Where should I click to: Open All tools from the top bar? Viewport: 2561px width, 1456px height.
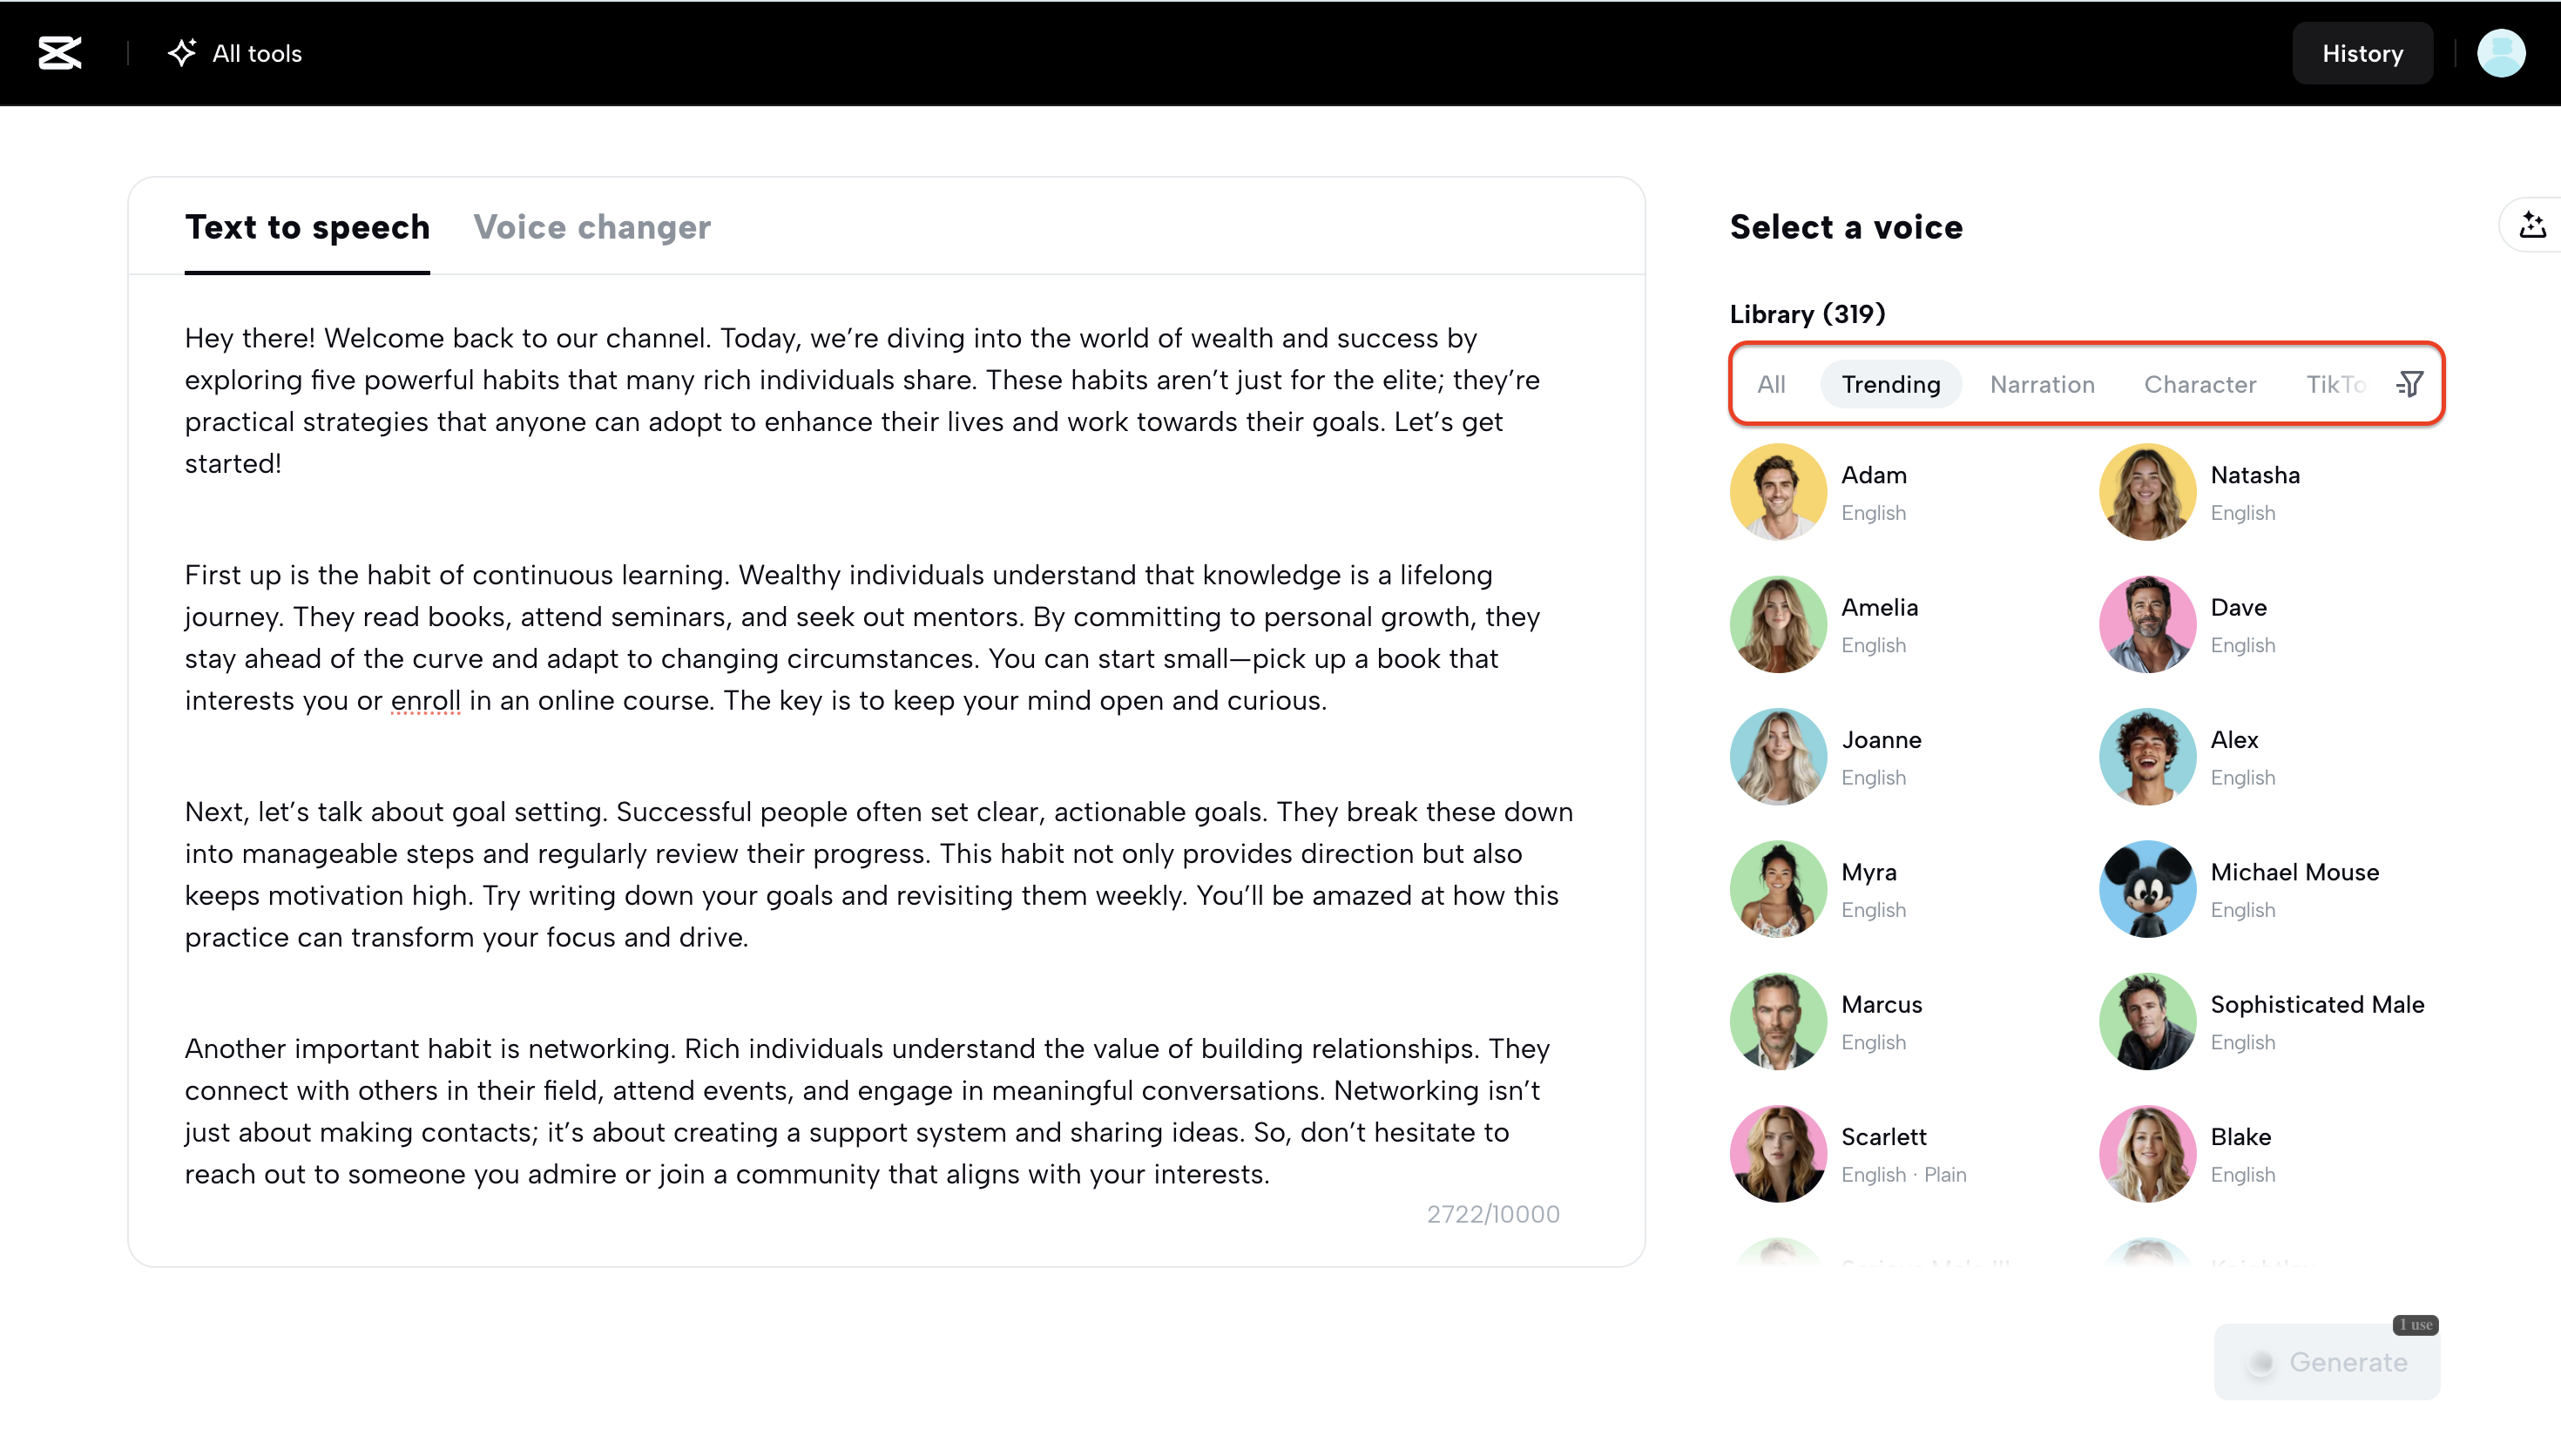[234, 53]
